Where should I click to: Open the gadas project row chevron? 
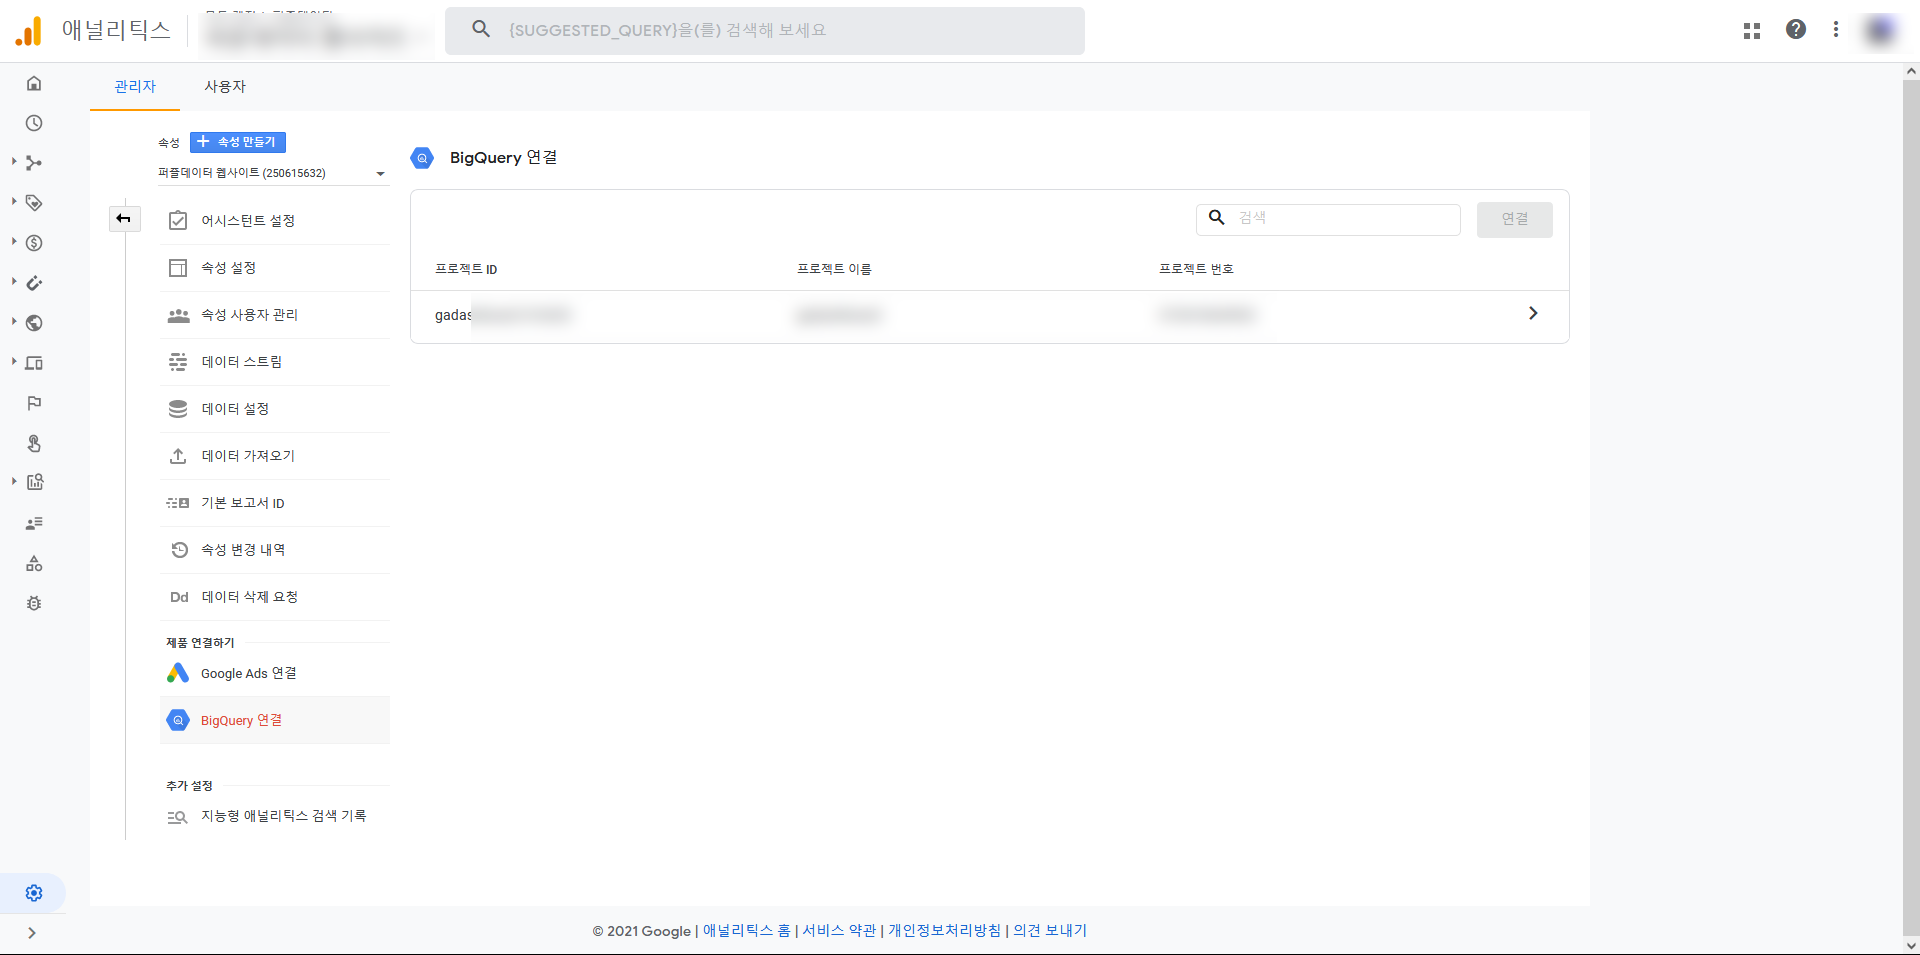point(1533,314)
